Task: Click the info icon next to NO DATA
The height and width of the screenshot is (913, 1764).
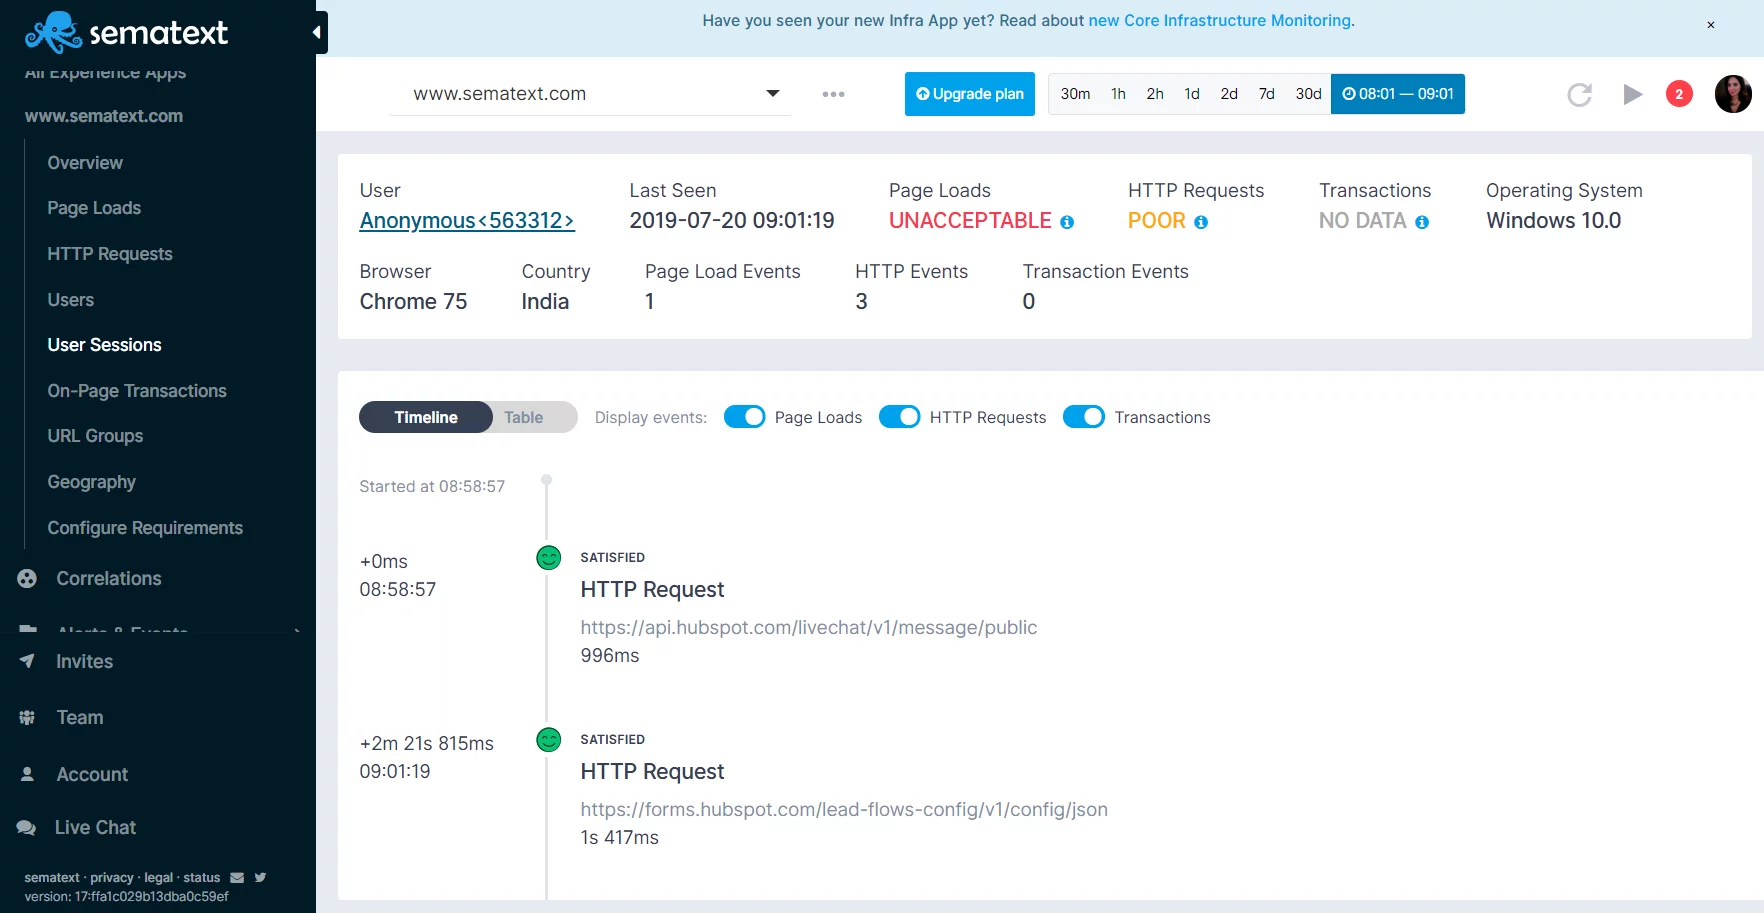Action: tap(1422, 222)
